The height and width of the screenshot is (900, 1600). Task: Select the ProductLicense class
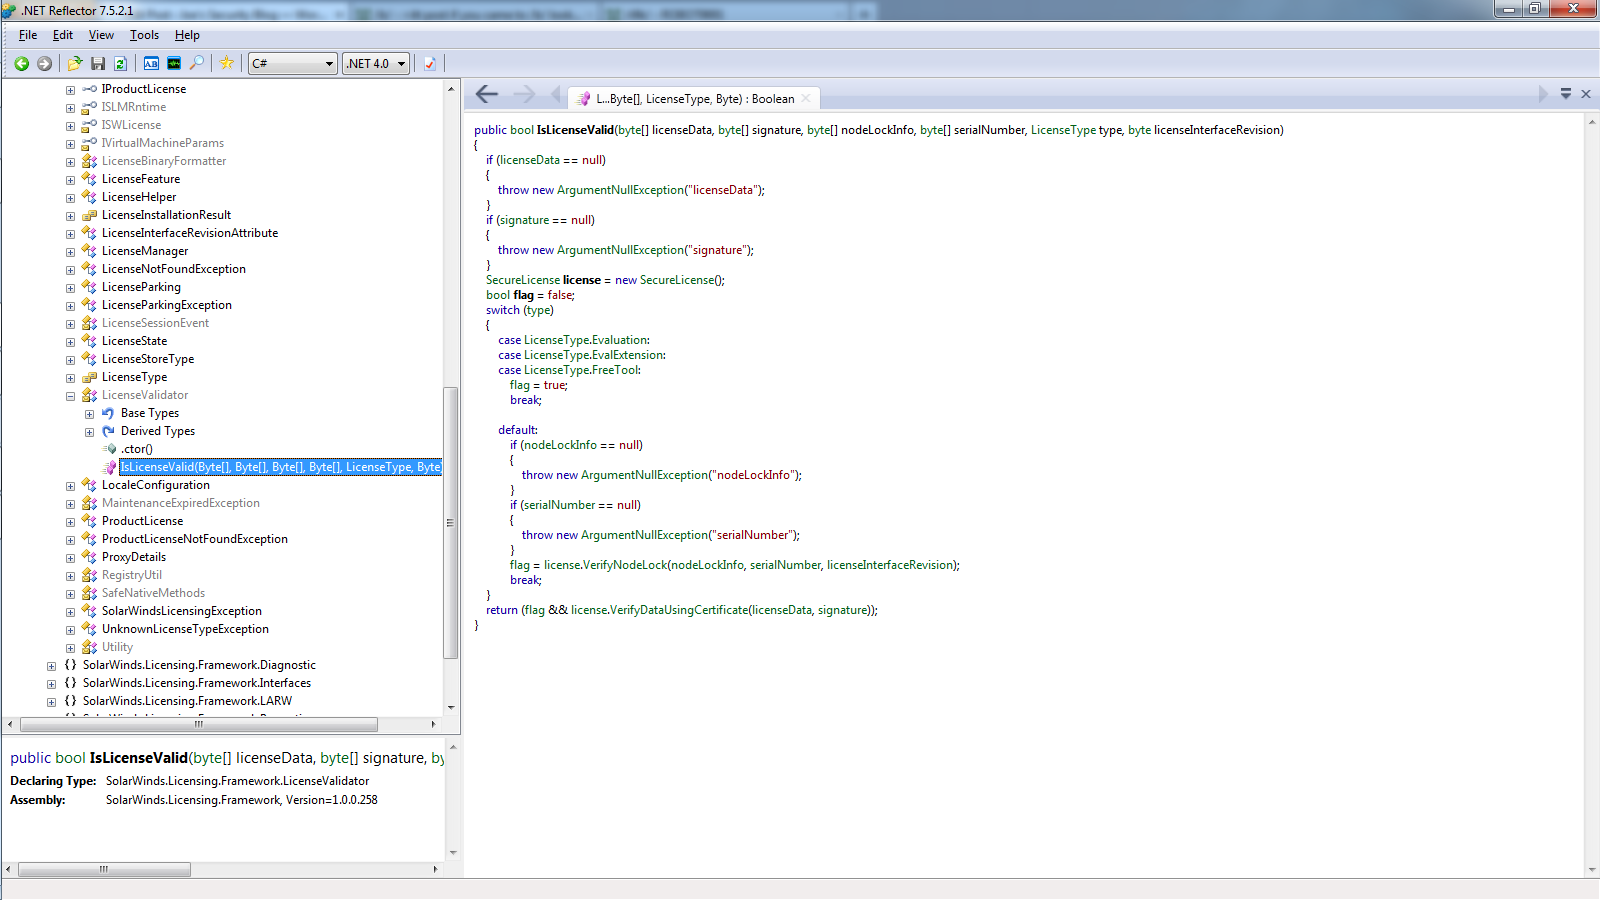click(x=143, y=521)
